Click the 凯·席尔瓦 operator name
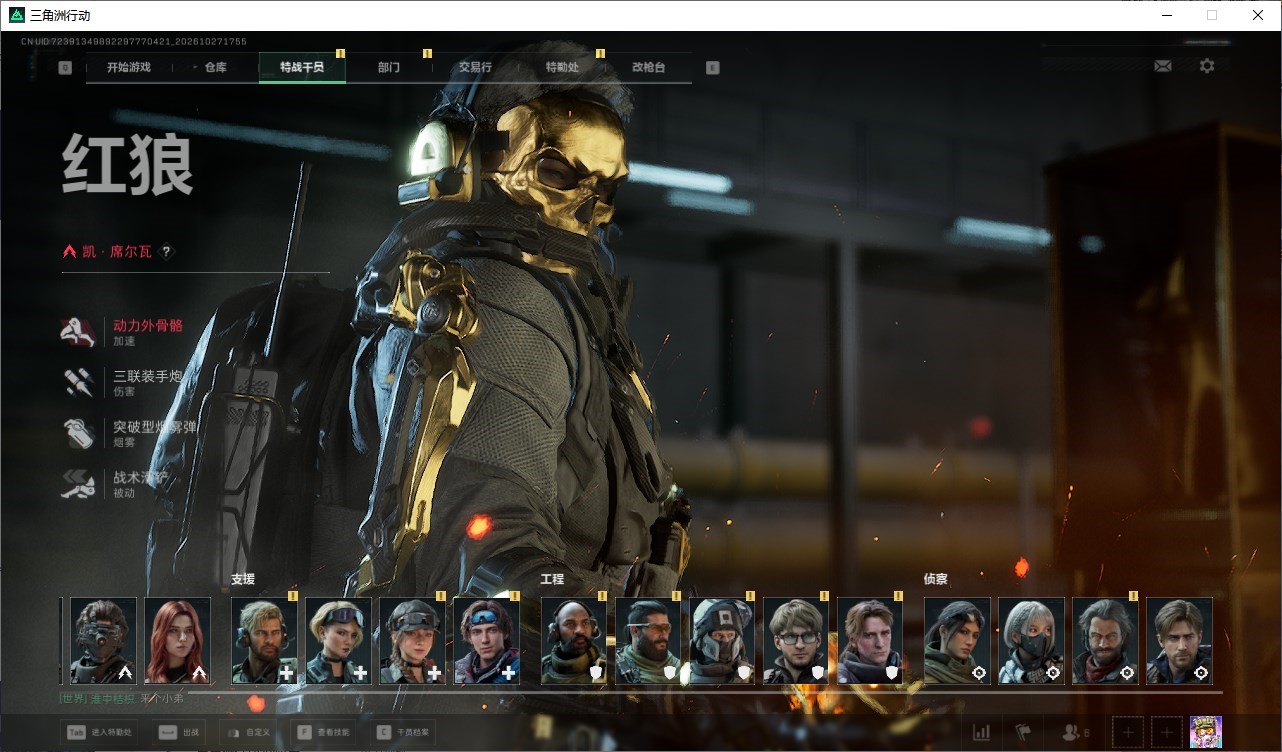 coord(118,252)
